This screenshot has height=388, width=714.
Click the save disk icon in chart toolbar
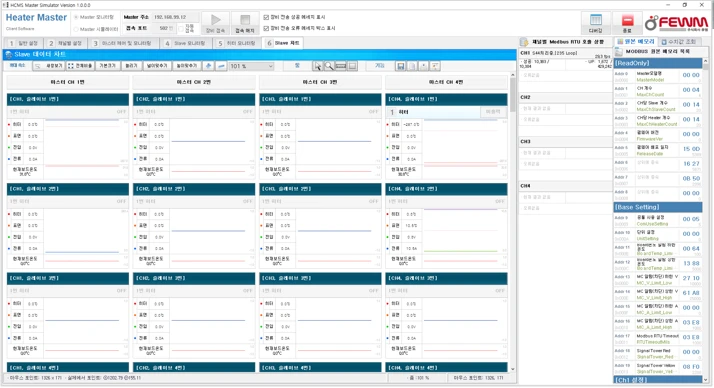(401, 66)
